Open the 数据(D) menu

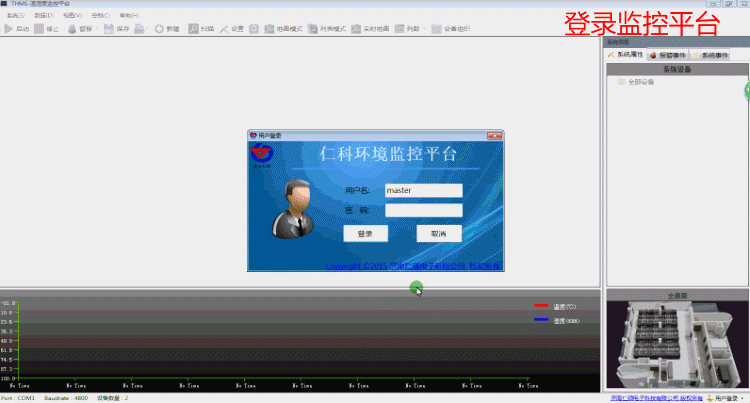point(44,15)
